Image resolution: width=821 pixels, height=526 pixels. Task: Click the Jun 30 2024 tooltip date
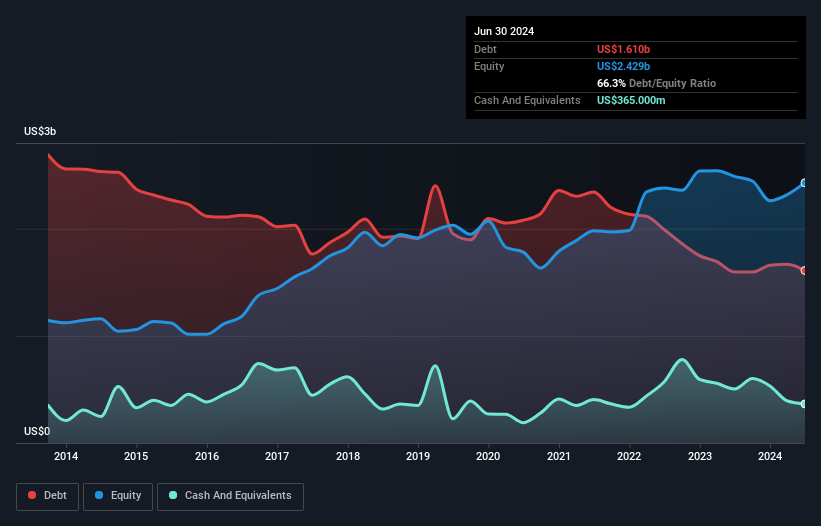click(504, 31)
